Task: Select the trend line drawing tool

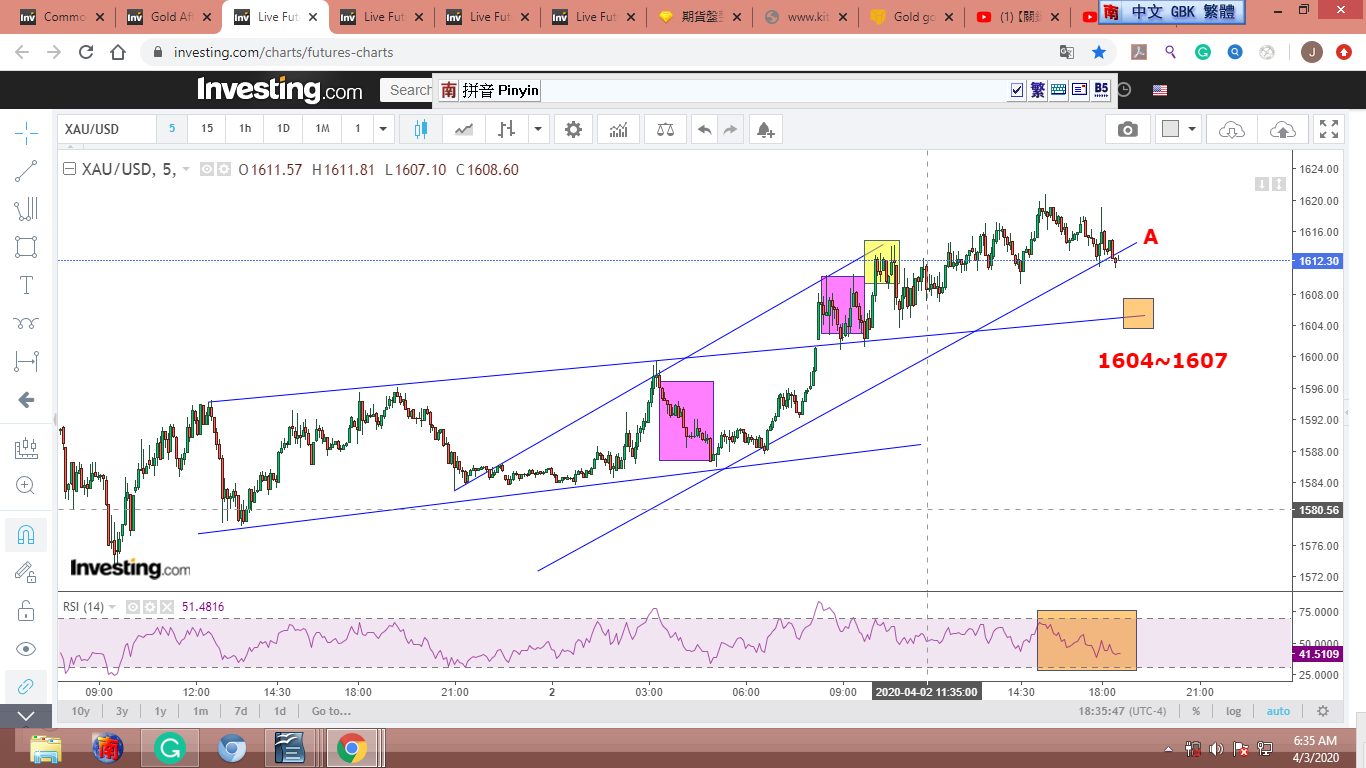Action: [x=26, y=171]
